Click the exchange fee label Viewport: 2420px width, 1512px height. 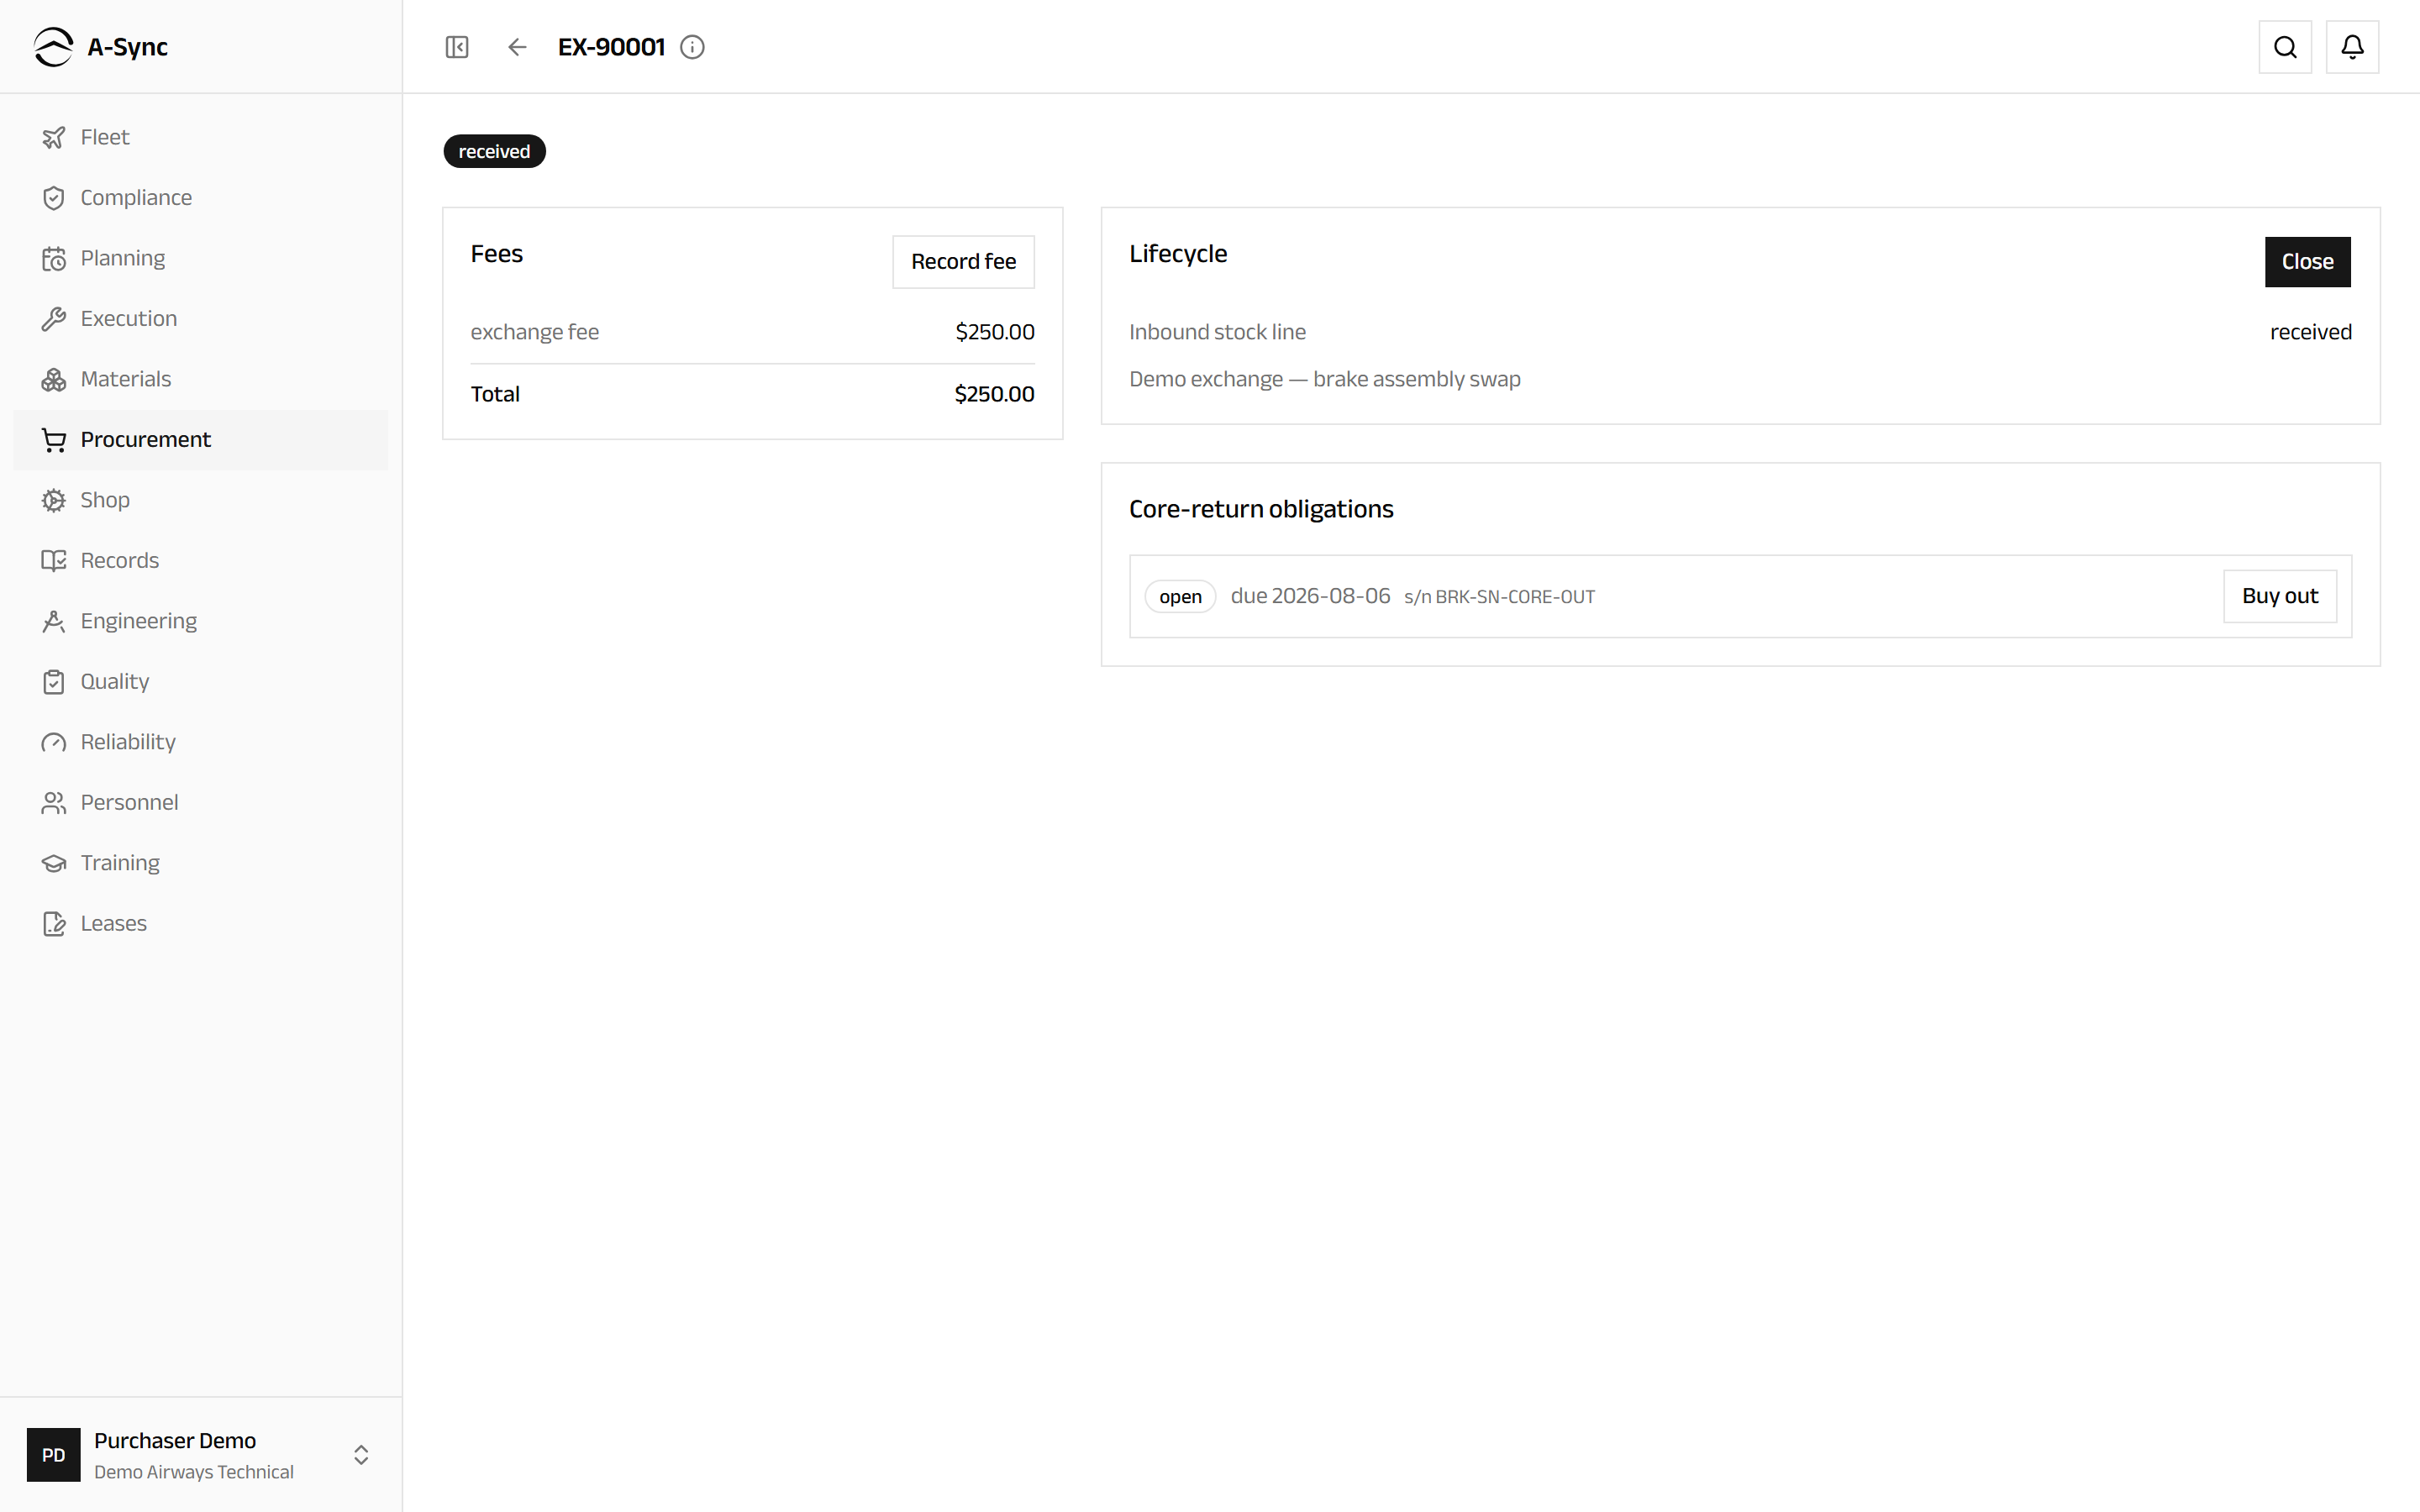(x=535, y=332)
